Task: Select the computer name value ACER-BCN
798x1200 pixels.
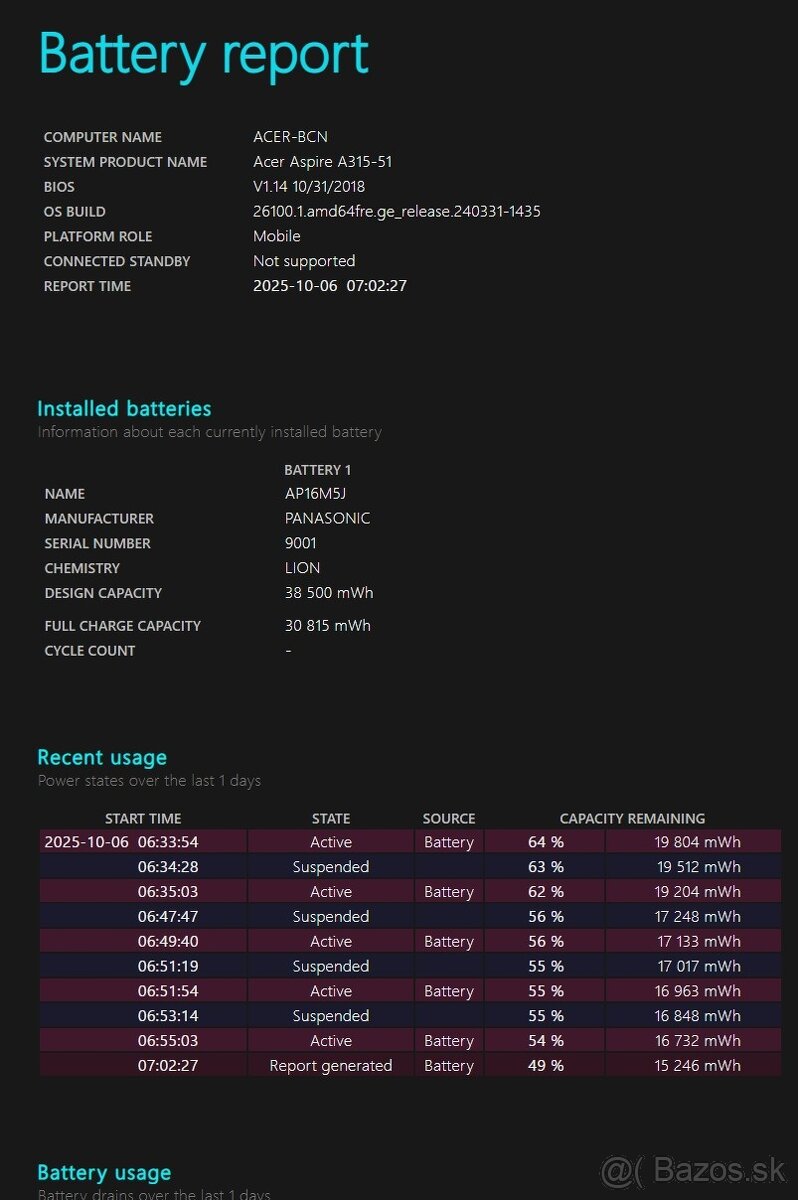Action: (x=290, y=137)
